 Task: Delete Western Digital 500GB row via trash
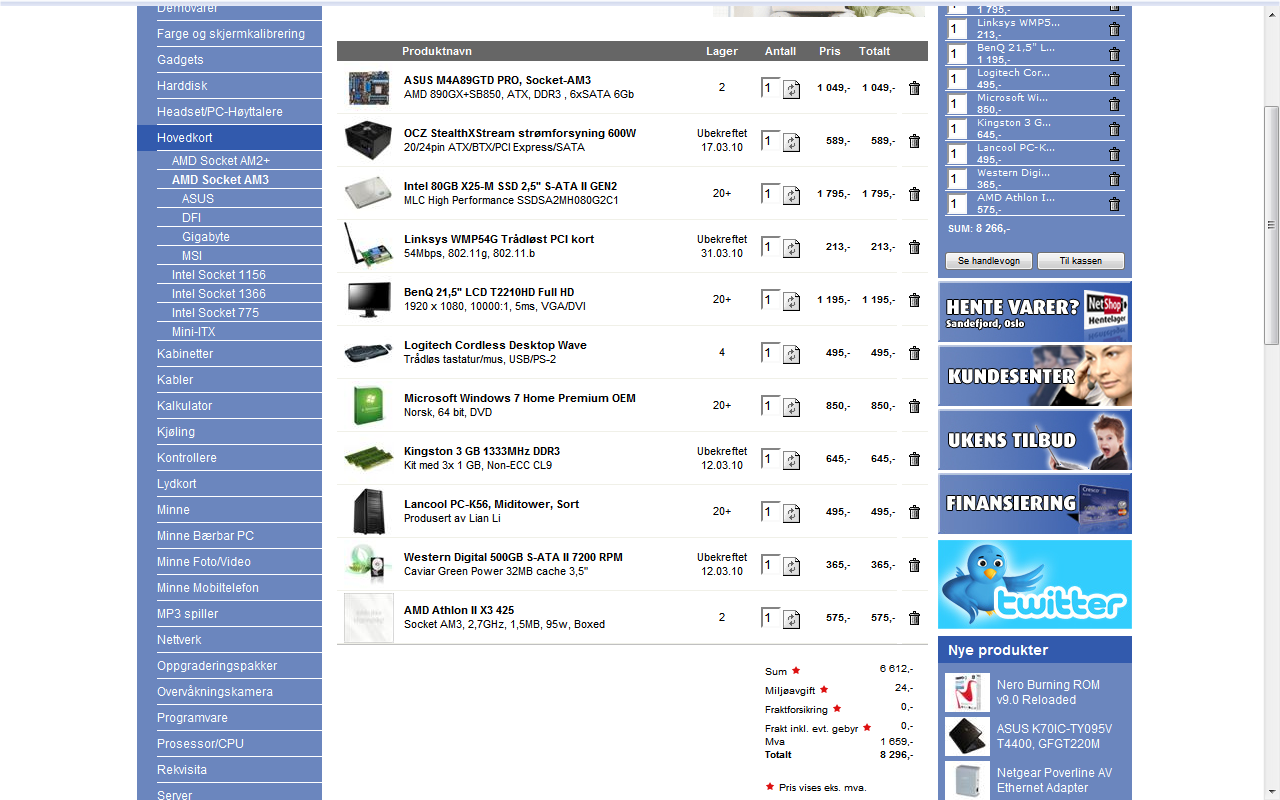pos(914,565)
